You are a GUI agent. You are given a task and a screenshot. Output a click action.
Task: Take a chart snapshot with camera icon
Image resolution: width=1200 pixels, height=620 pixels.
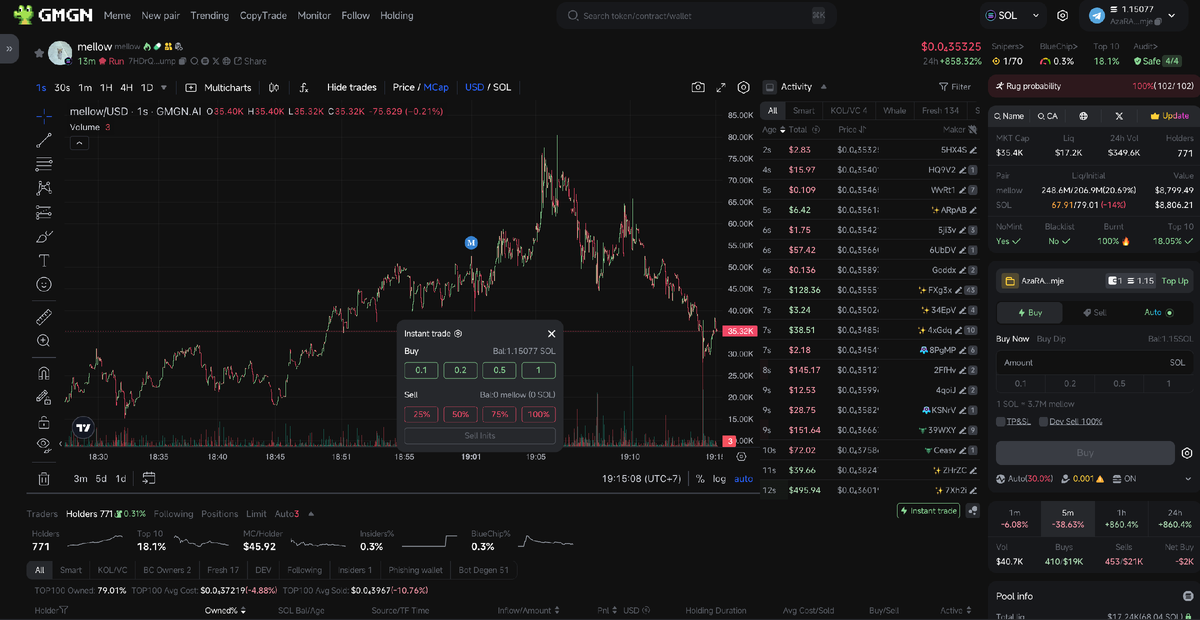698,87
